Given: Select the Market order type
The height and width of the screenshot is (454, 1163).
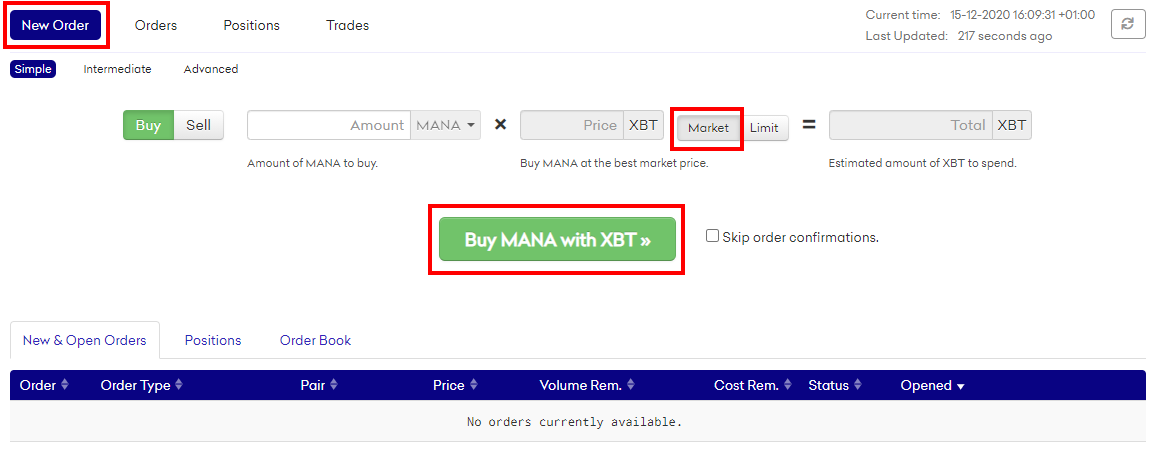Looking at the screenshot, I should (x=708, y=128).
